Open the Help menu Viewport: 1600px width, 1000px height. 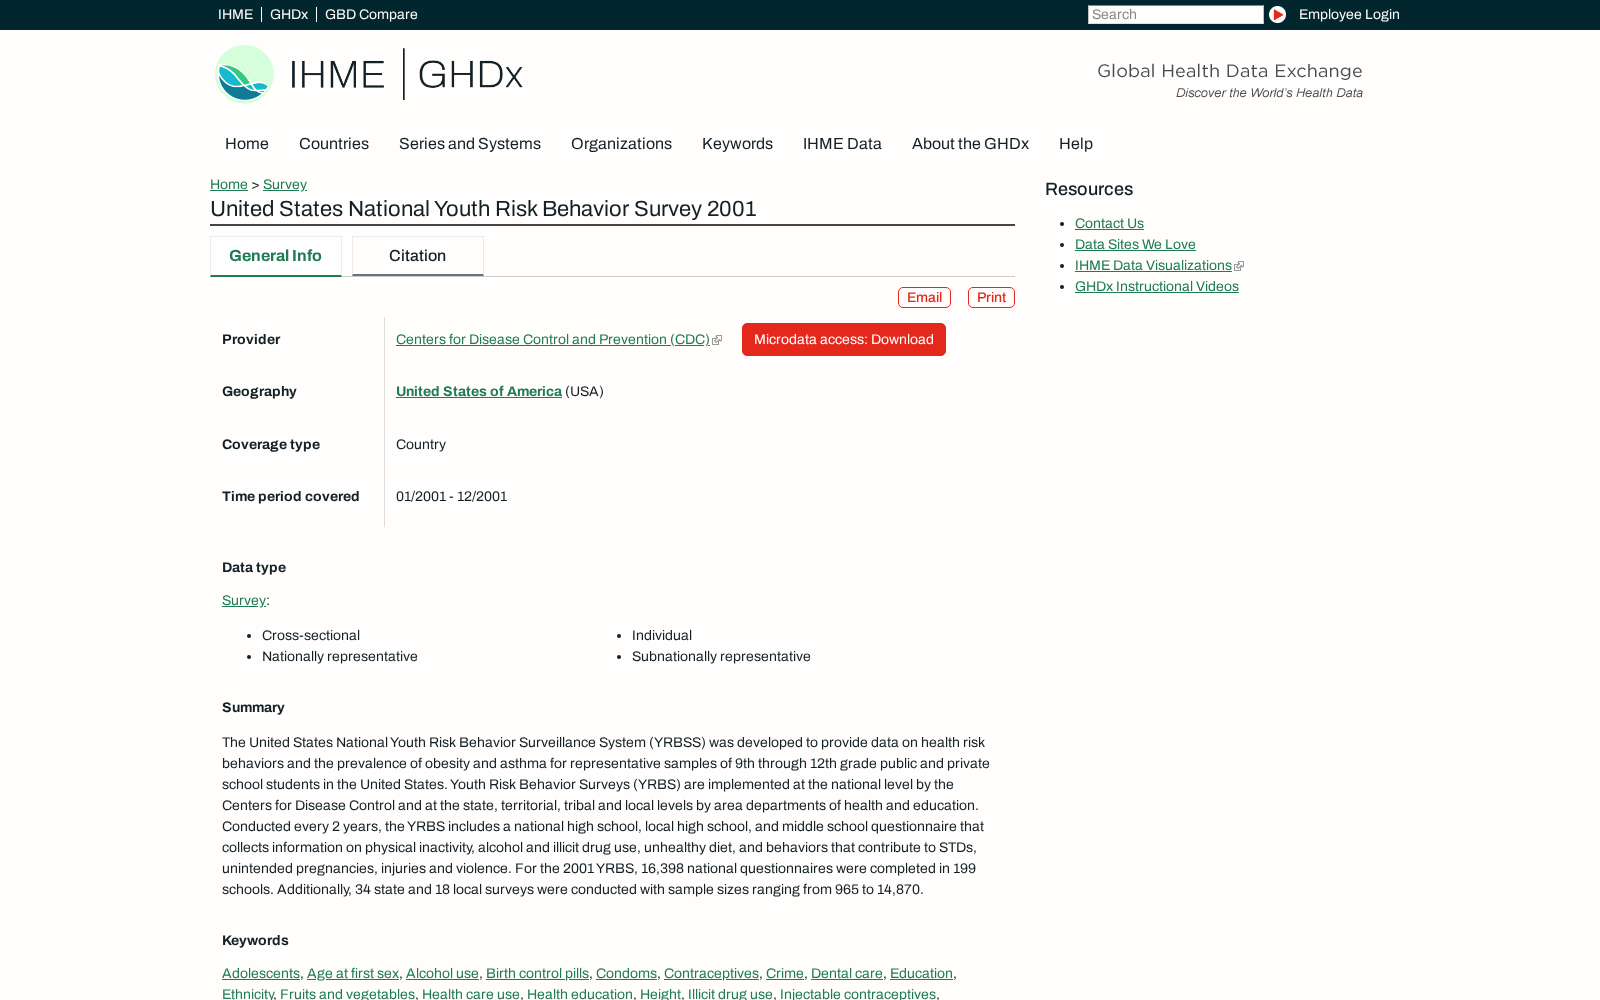[x=1076, y=144]
